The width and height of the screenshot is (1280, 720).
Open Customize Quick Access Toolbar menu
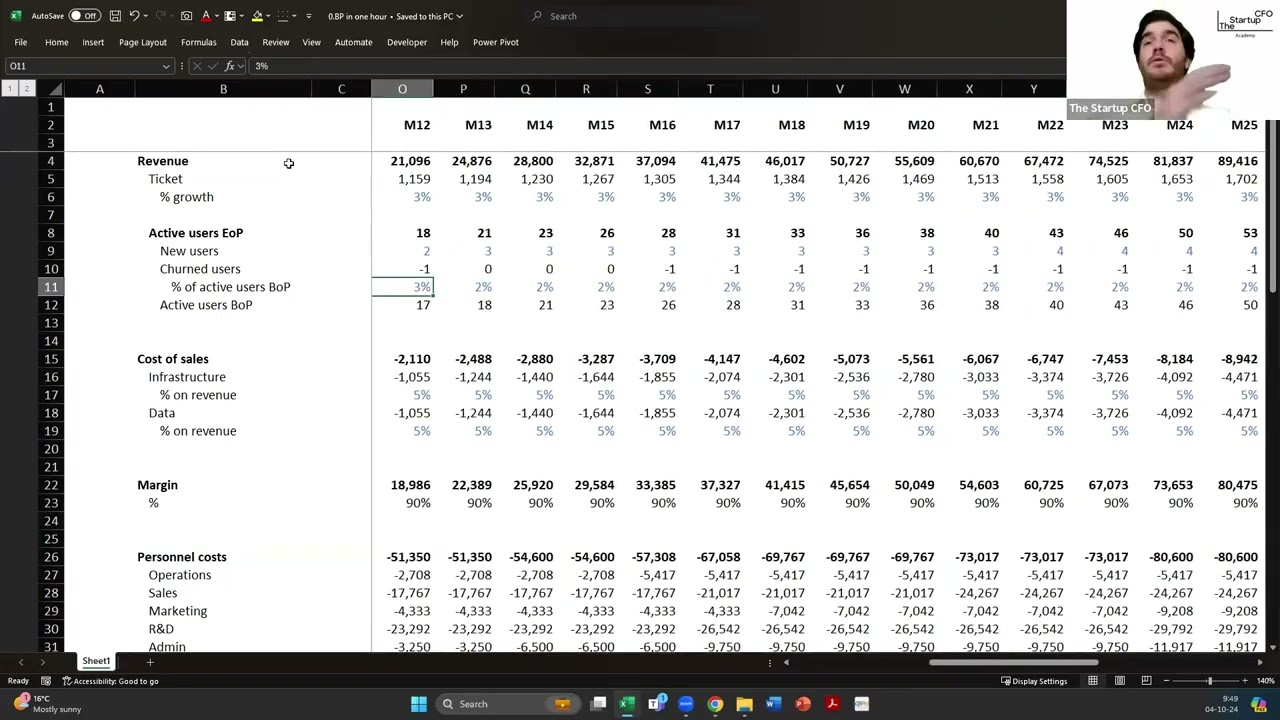click(308, 16)
